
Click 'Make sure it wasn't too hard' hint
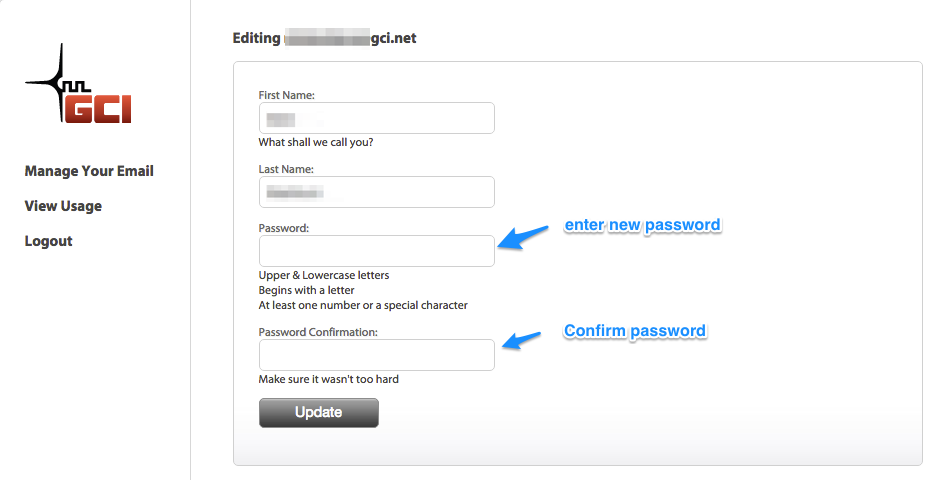pos(329,380)
